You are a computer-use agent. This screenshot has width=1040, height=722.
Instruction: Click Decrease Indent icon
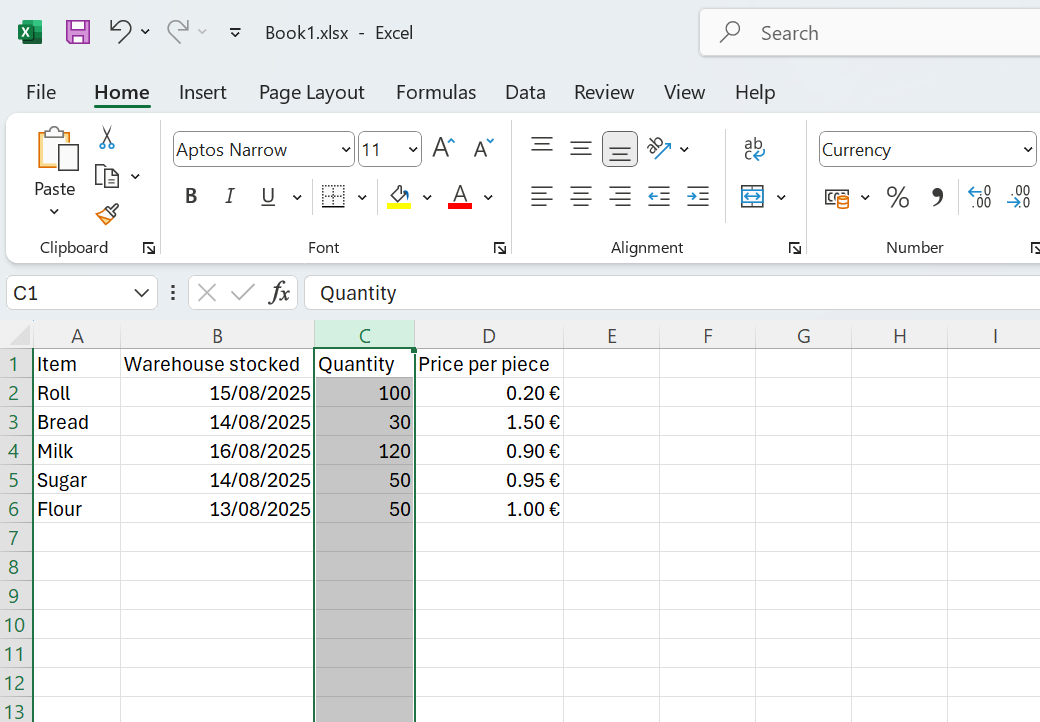click(659, 196)
